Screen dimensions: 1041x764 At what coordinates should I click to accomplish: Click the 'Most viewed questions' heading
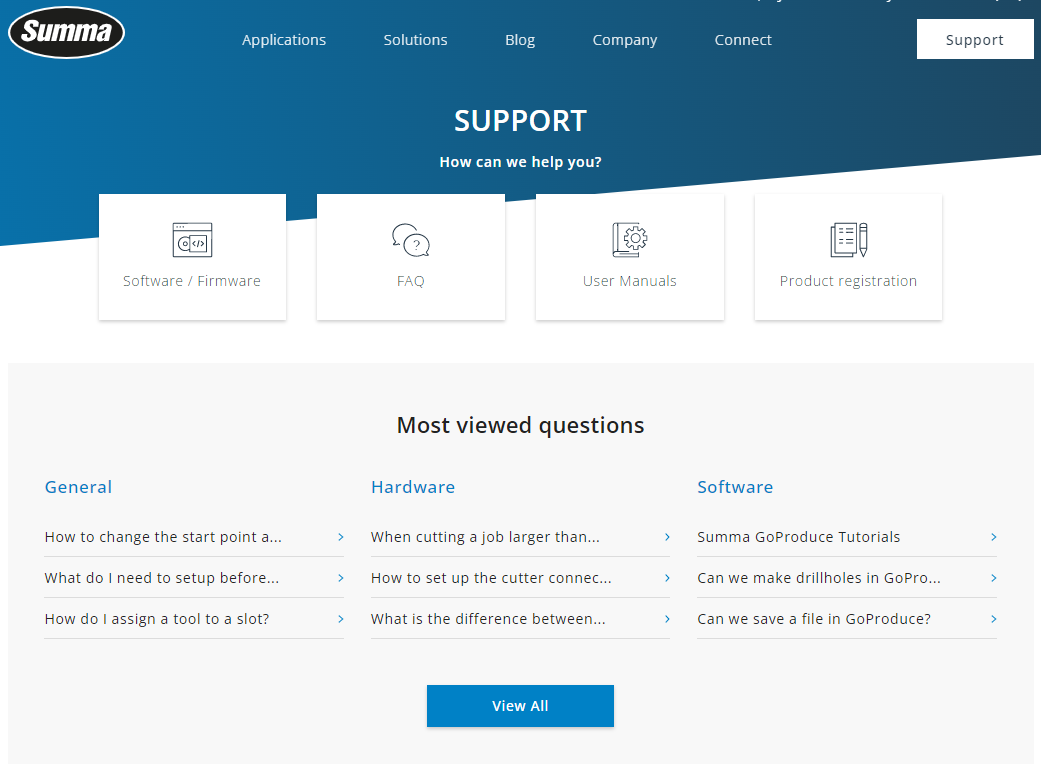click(520, 425)
